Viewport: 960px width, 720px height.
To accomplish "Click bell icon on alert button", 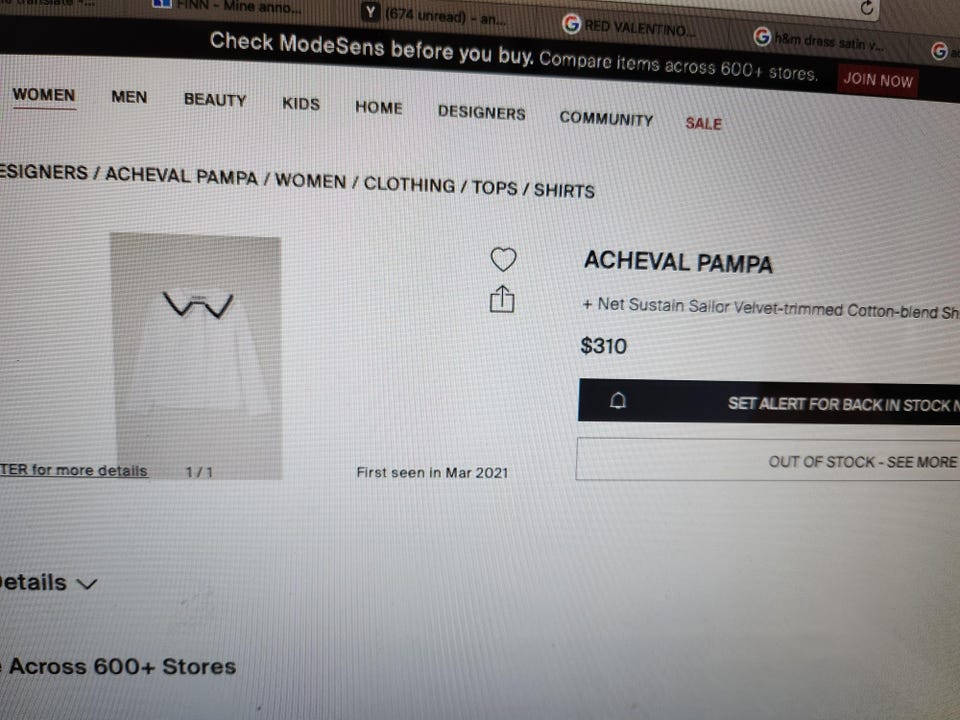I will coord(618,400).
